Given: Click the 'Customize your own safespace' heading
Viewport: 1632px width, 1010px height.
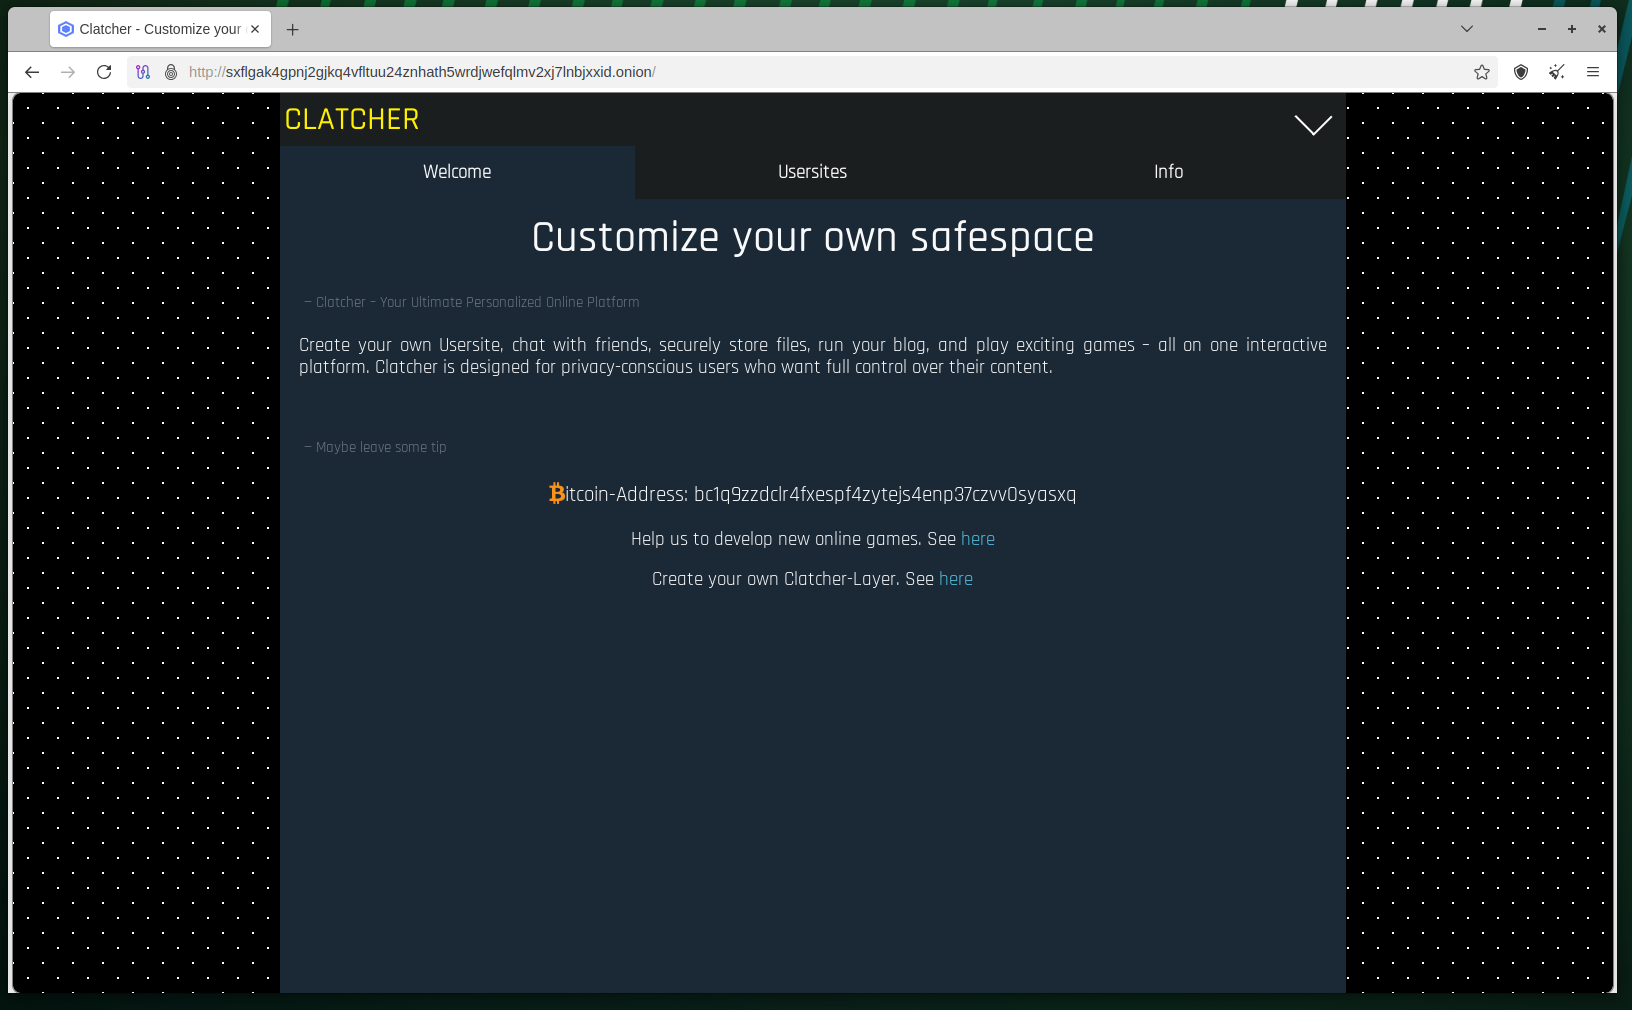Looking at the screenshot, I should [813, 238].
